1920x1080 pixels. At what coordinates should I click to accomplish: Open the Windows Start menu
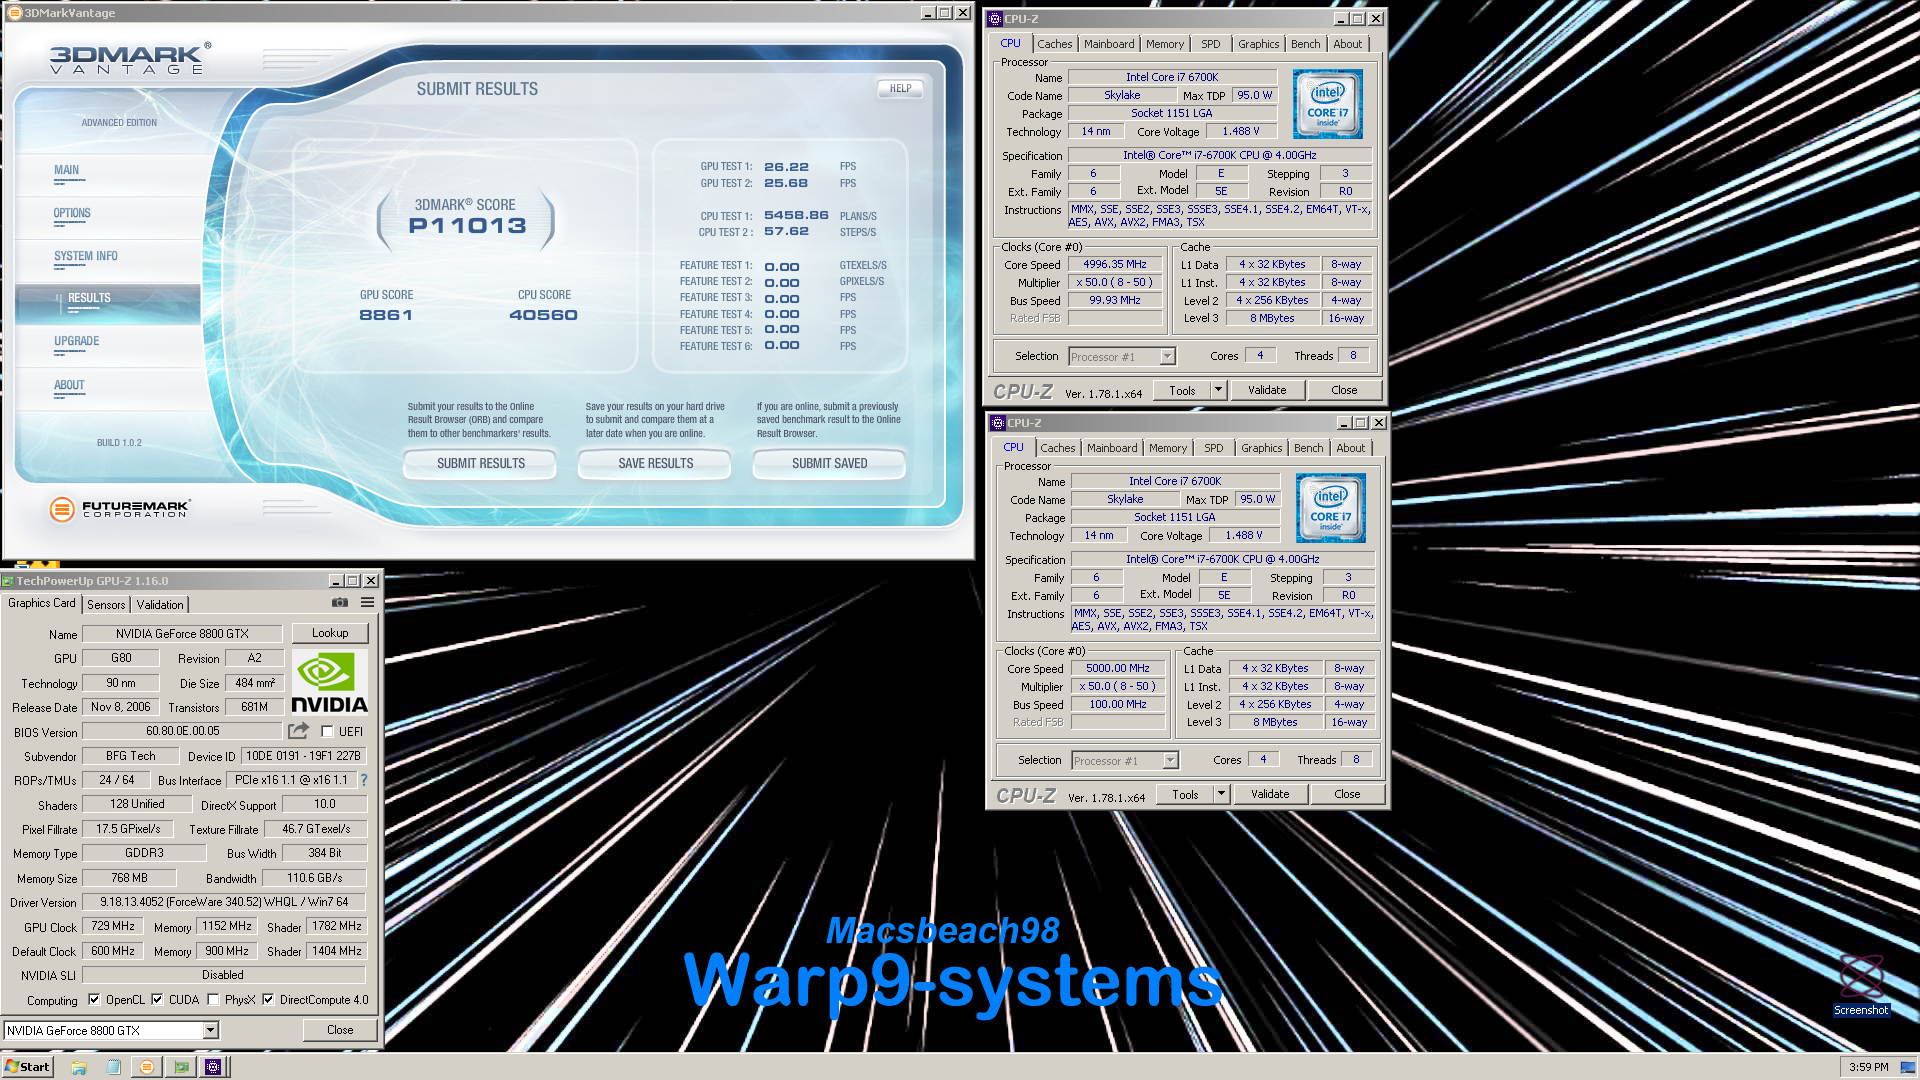coord(27,1067)
